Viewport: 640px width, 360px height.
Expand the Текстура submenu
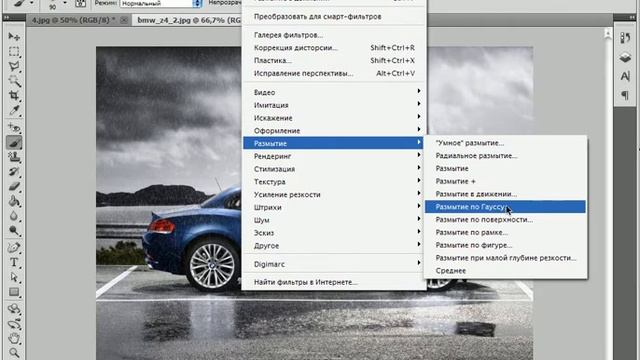[334, 182]
